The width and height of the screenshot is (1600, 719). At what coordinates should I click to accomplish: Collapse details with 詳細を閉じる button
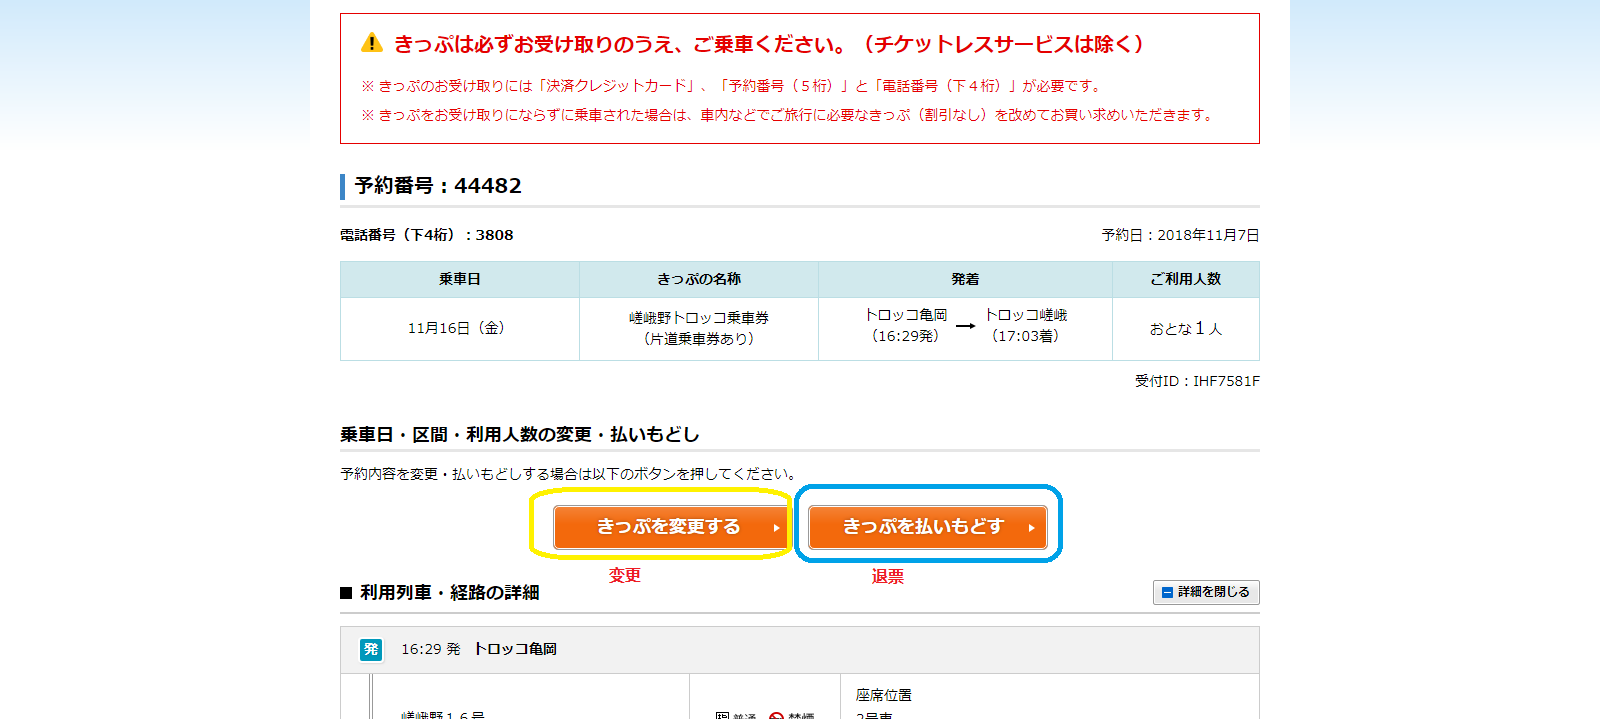[1206, 592]
